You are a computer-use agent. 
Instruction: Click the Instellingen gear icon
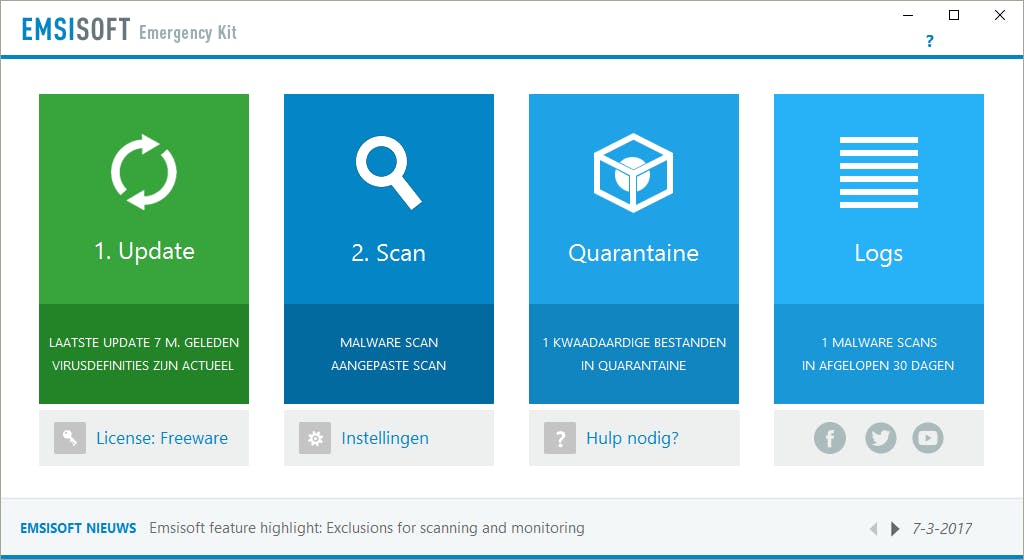tap(315, 438)
